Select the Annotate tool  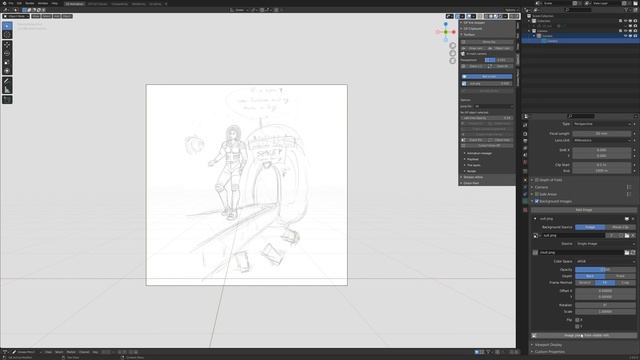point(7,81)
